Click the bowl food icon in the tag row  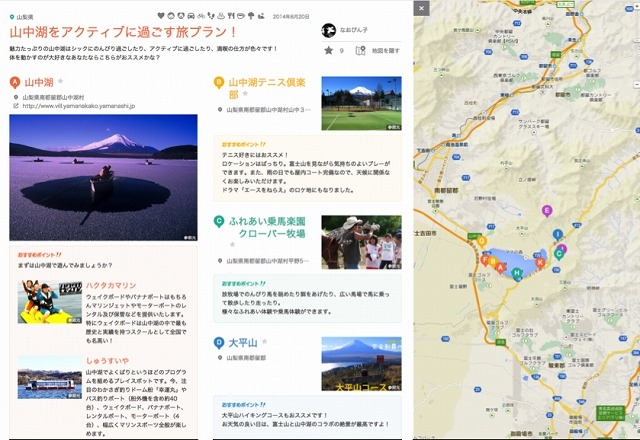point(241,16)
